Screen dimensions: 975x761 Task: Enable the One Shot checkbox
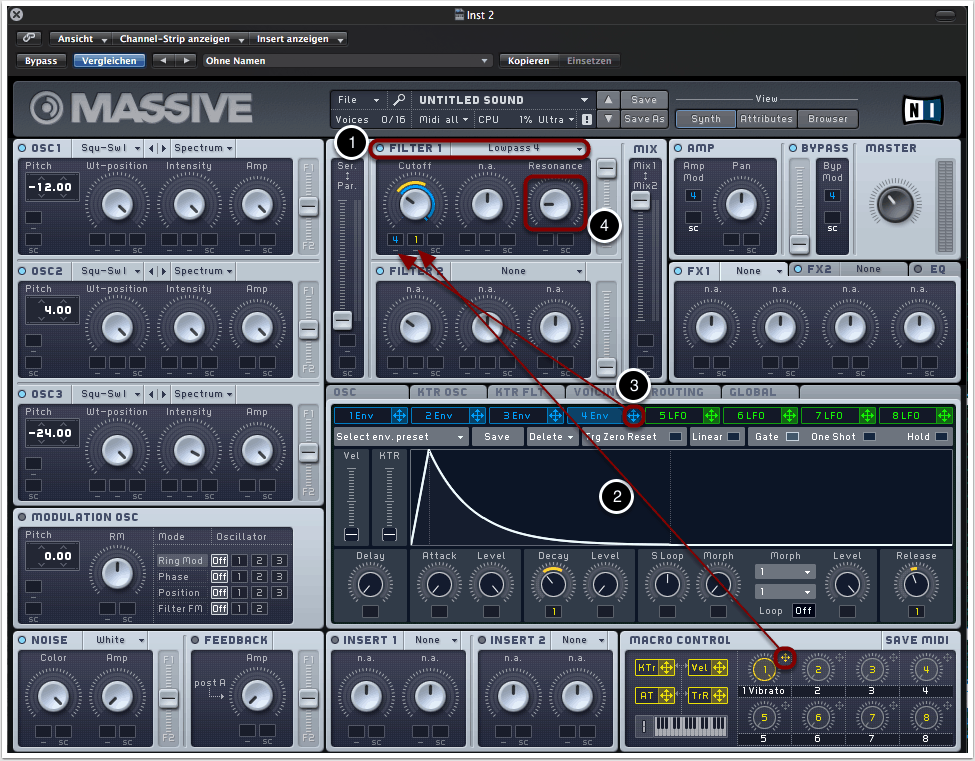click(870, 437)
